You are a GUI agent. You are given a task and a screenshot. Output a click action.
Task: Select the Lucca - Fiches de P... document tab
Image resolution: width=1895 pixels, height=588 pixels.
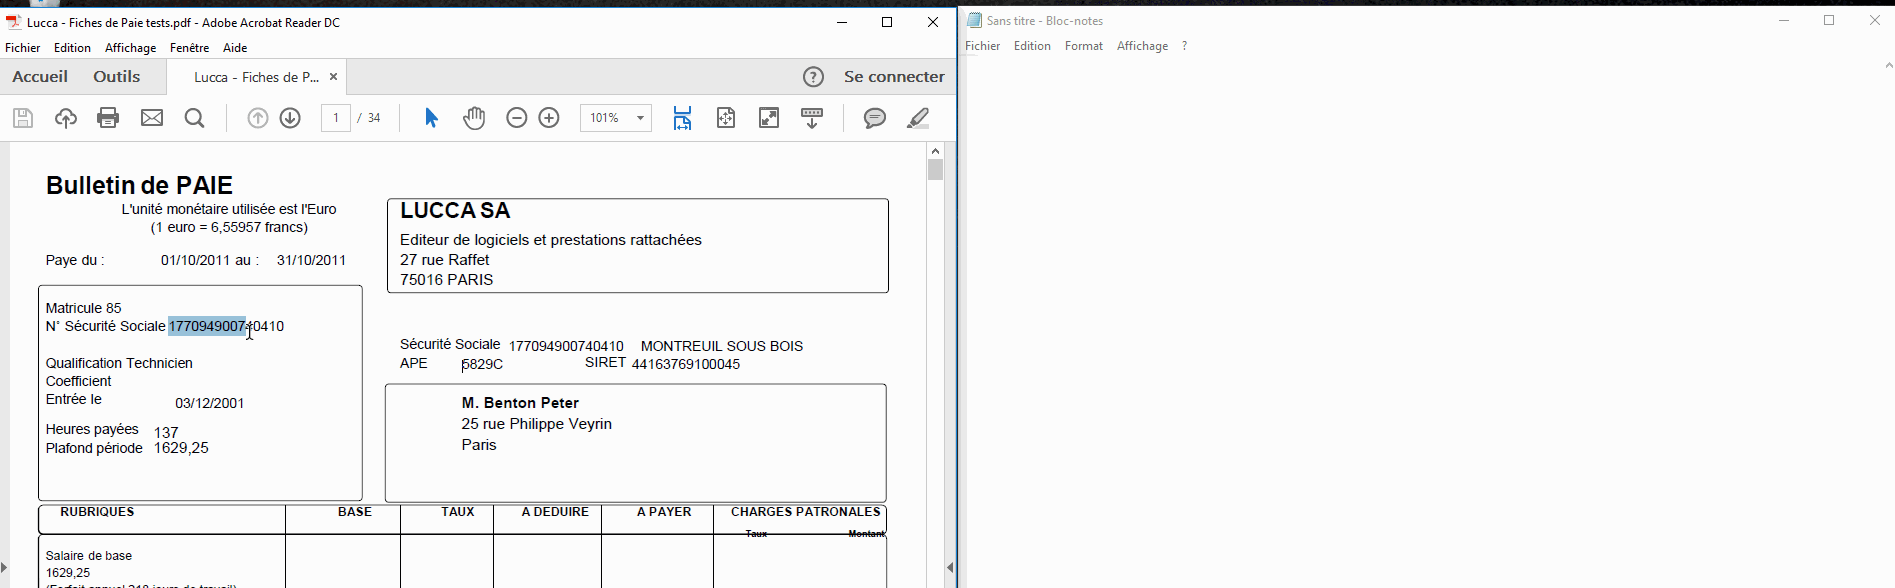pos(257,77)
